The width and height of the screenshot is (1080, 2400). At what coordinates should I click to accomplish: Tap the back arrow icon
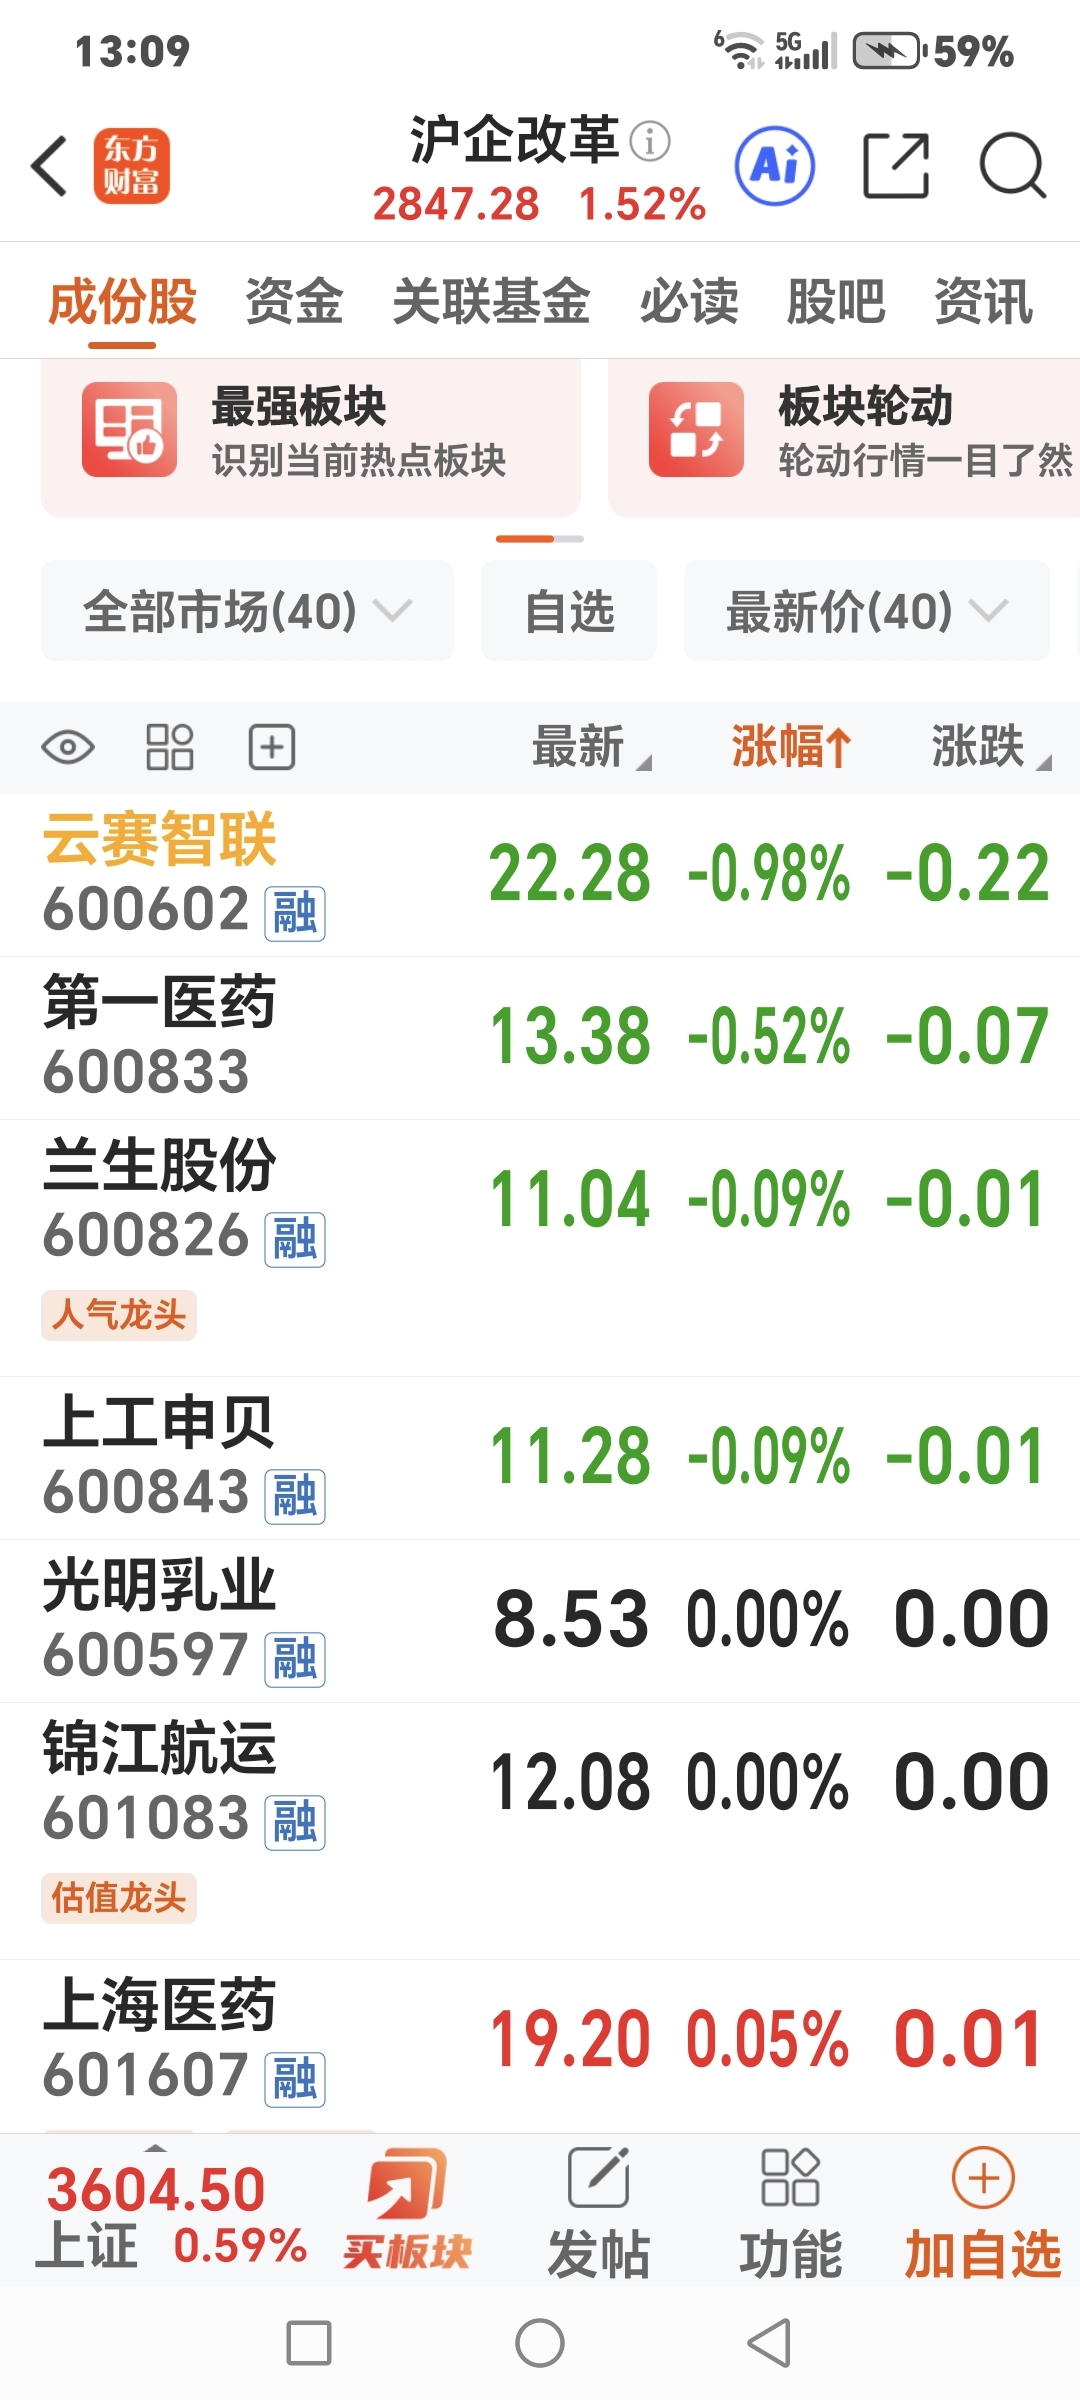[50, 166]
